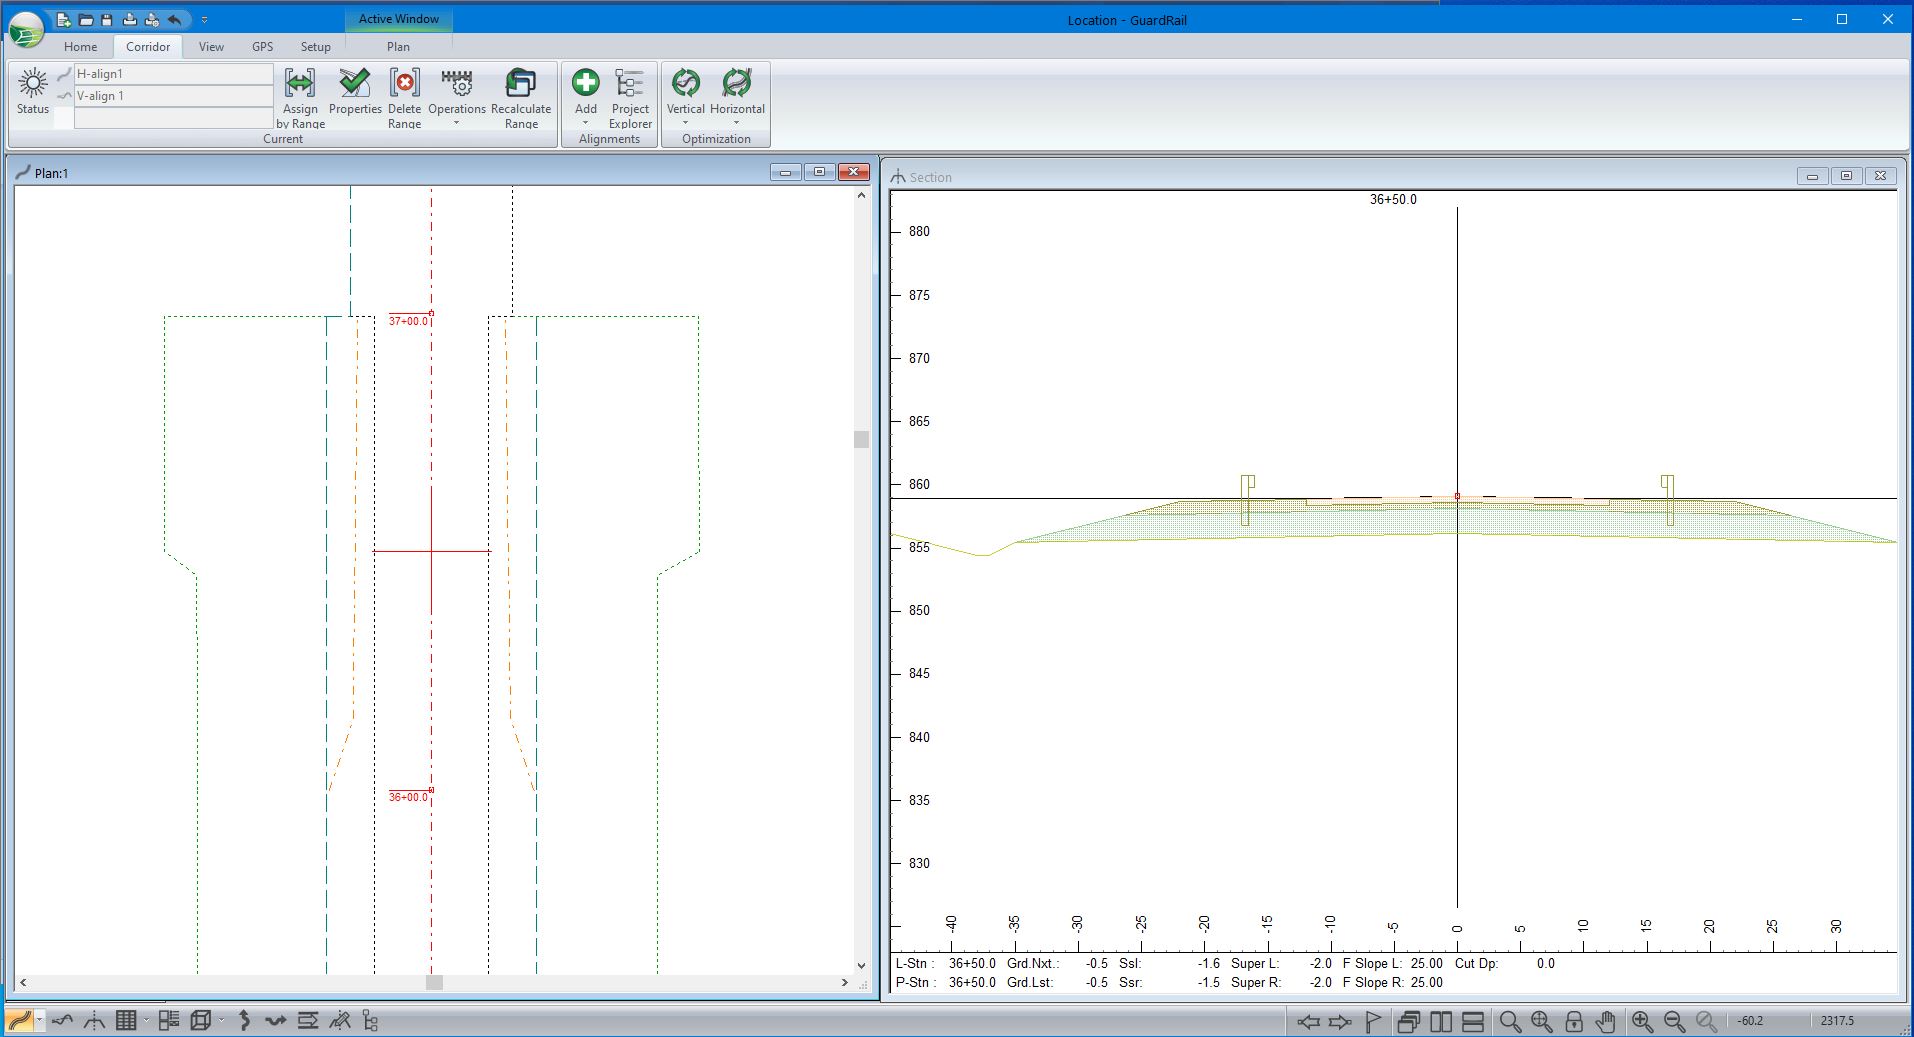This screenshot has width=1914, height=1037.
Task: Open the Setup tab
Action: [x=315, y=46]
